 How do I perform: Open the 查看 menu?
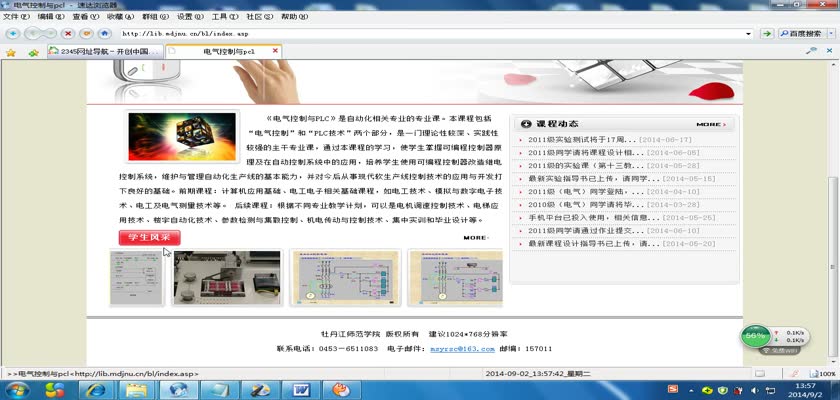pyautogui.click(x=86, y=17)
